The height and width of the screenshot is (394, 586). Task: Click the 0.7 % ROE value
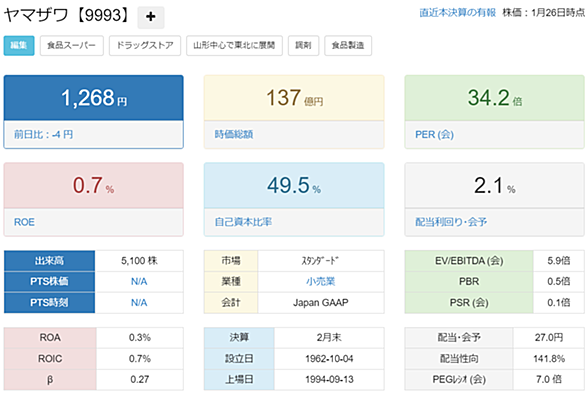93,186
